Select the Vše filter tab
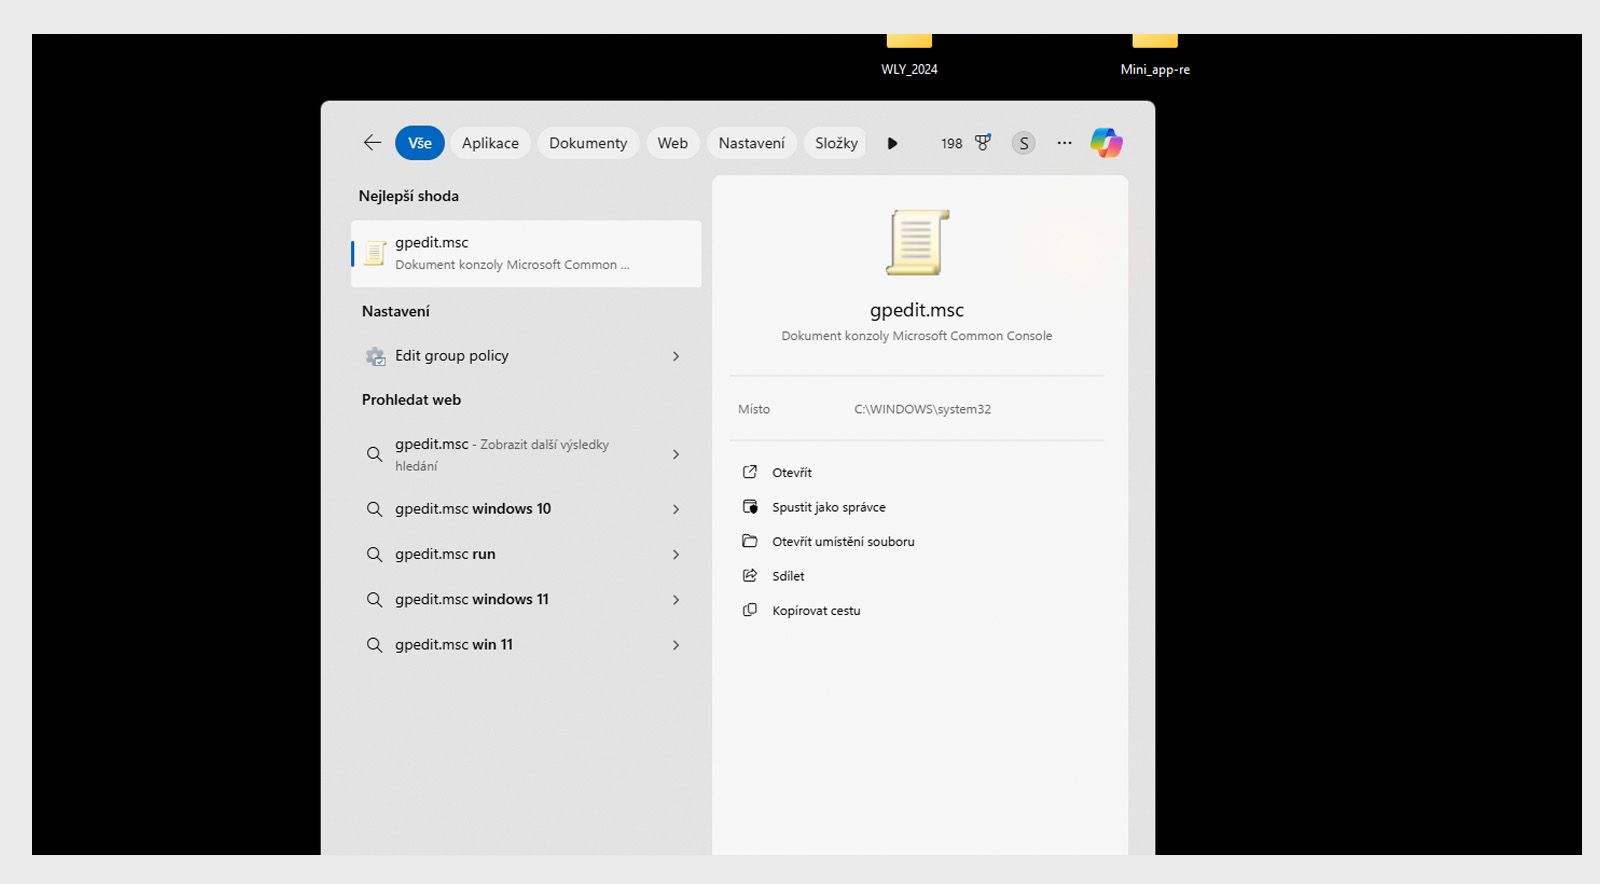 pos(420,143)
